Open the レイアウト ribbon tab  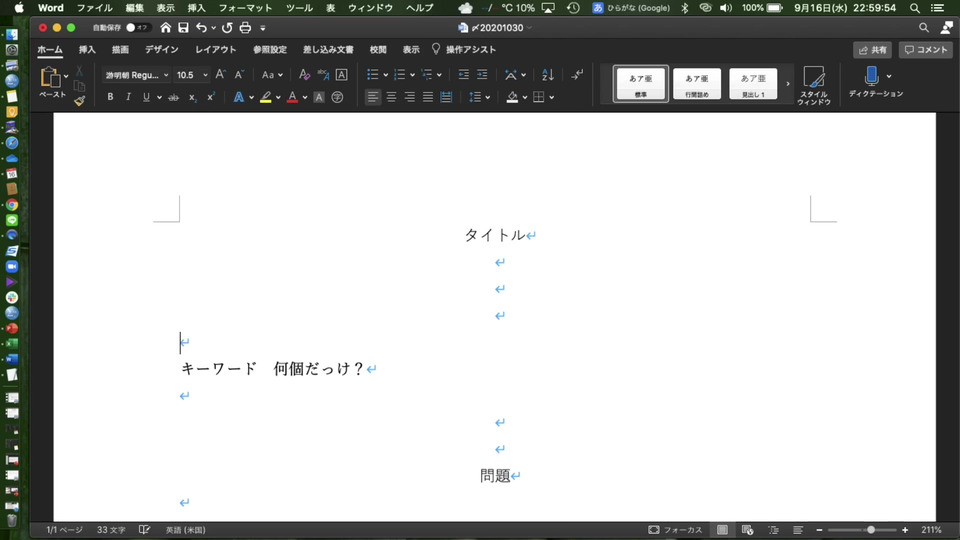point(216,49)
